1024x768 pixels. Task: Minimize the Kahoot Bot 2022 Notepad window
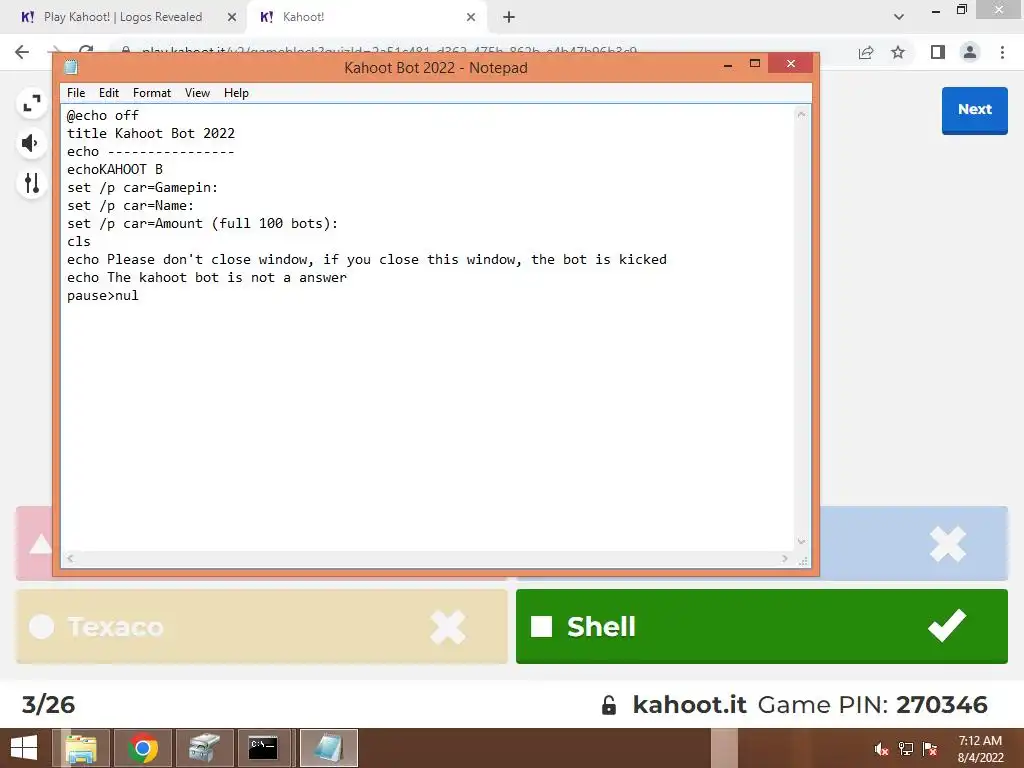tap(728, 64)
